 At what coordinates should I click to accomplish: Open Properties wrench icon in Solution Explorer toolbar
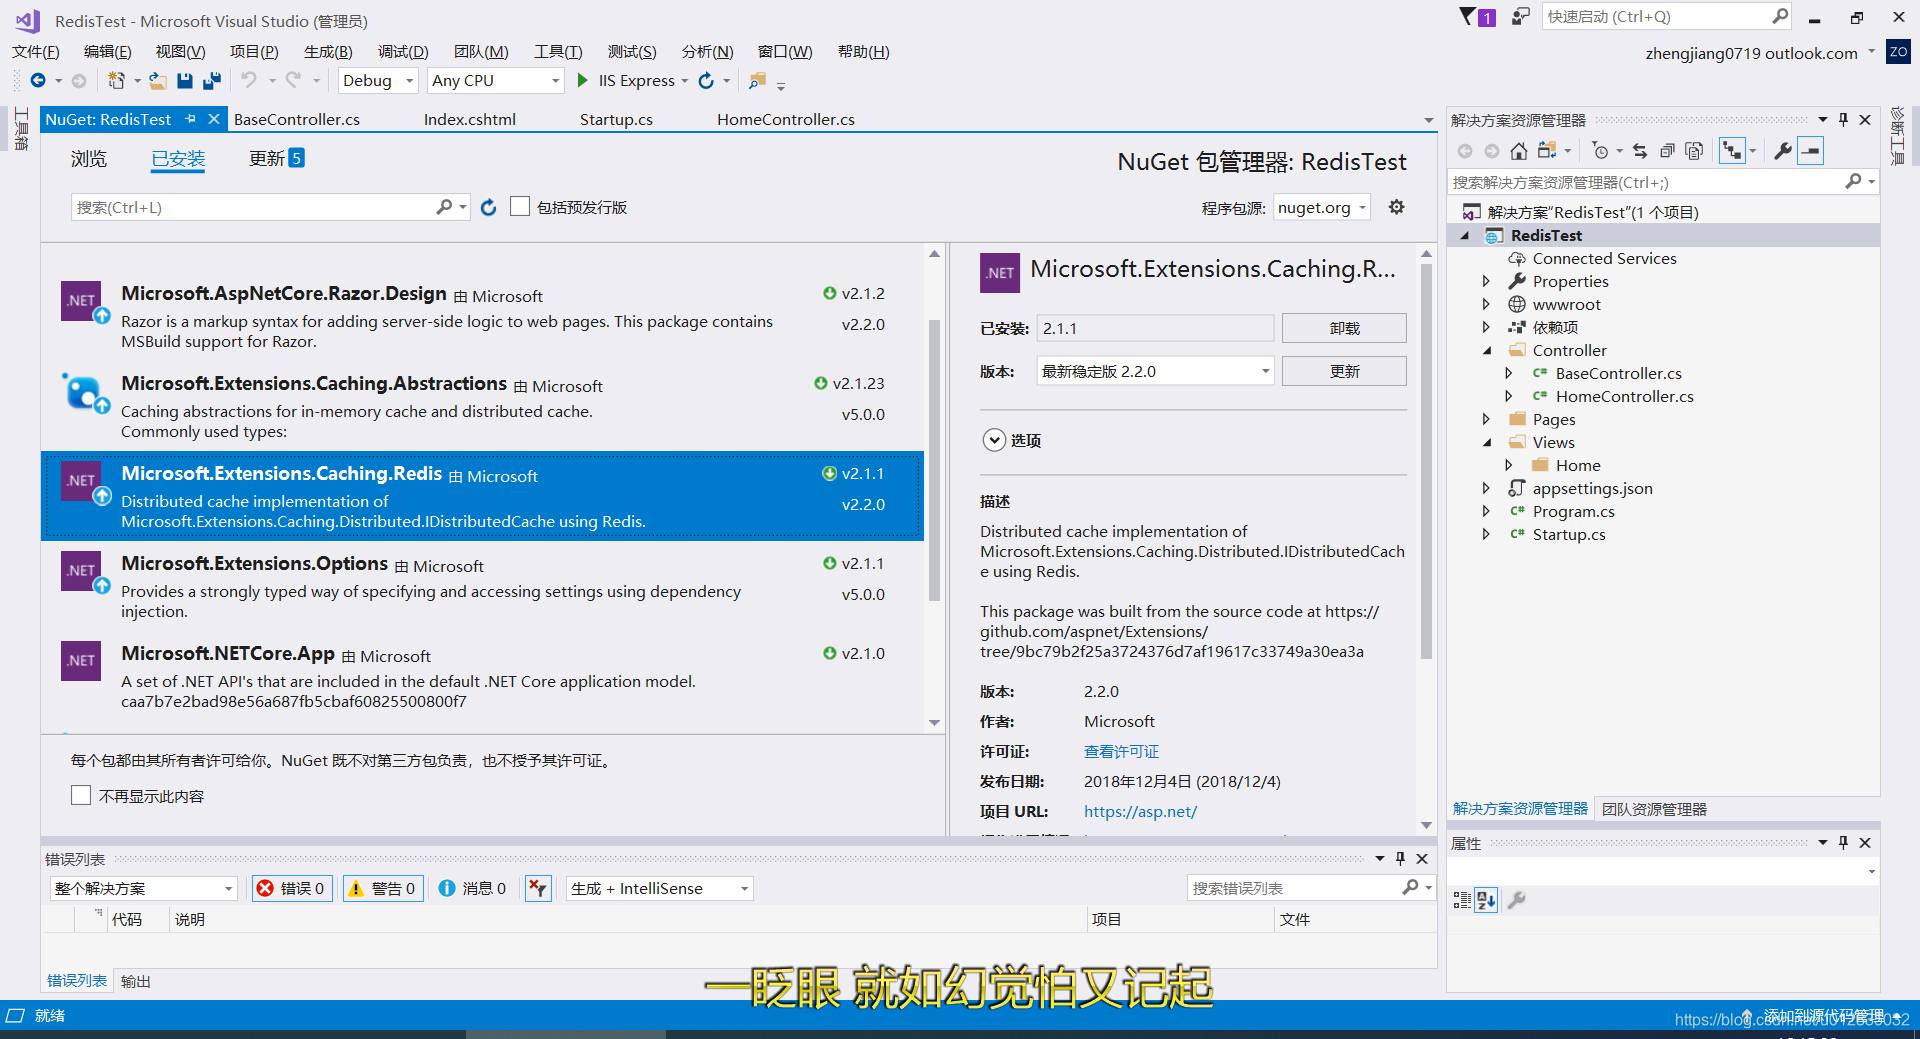coord(1783,151)
